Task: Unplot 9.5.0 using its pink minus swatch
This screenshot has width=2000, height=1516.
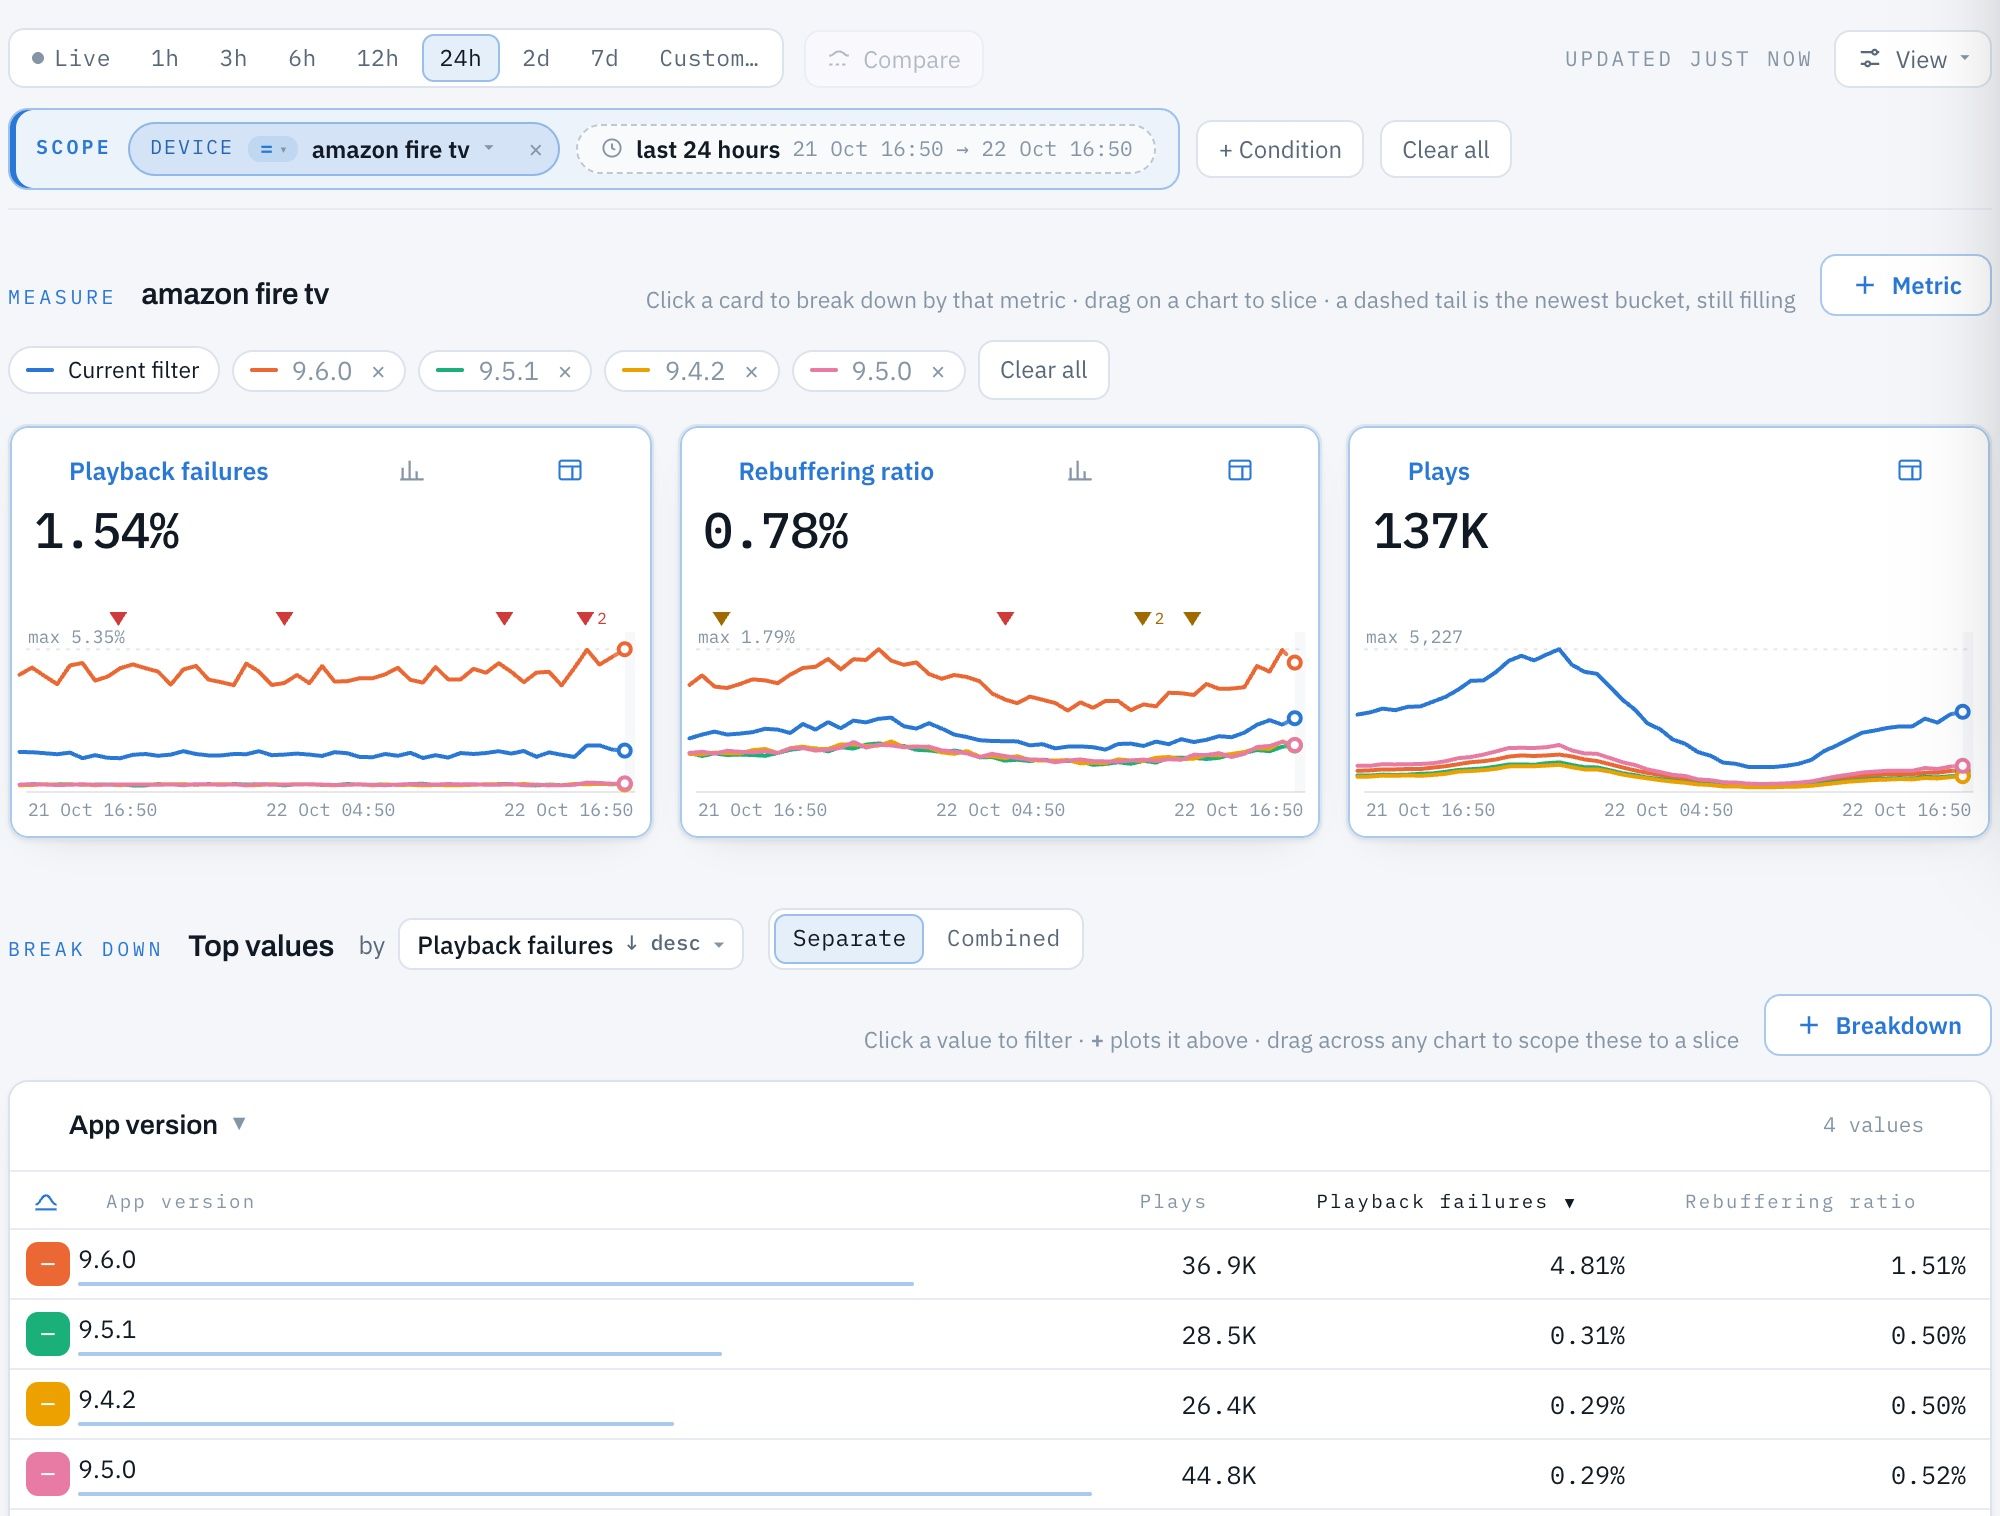Action: [x=48, y=1474]
